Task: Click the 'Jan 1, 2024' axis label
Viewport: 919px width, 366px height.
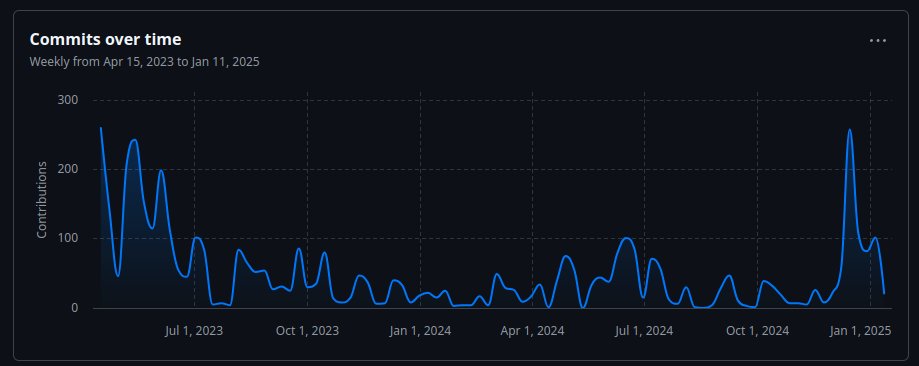Action: point(420,331)
